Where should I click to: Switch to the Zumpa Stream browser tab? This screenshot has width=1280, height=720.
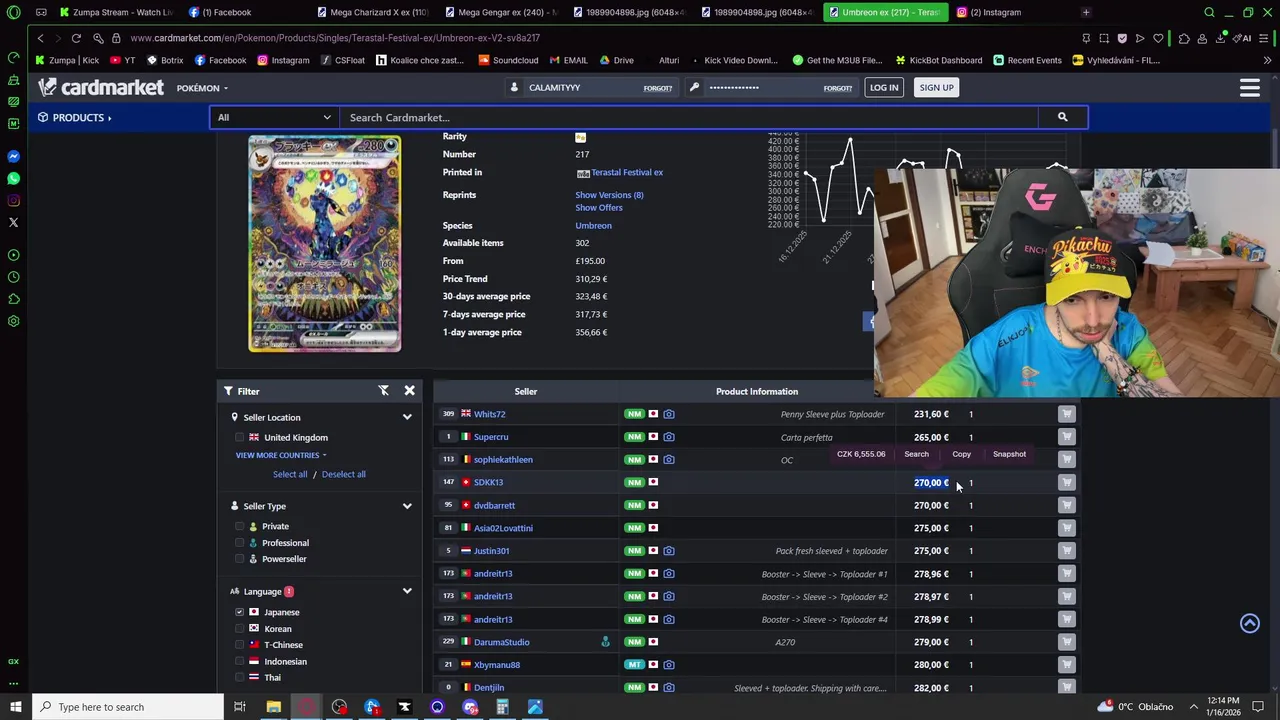point(115,12)
